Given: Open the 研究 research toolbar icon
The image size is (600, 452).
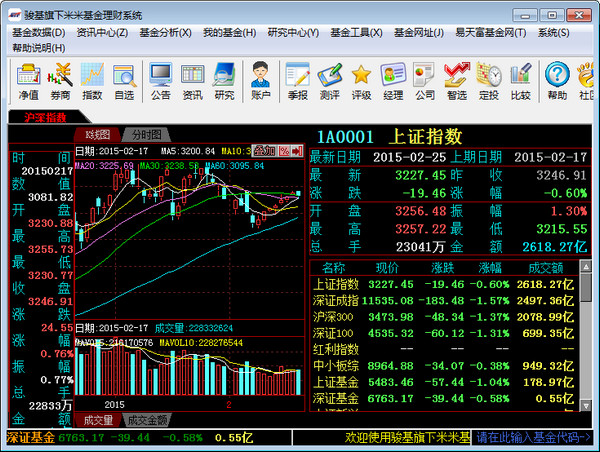Looking at the screenshot, I should [224, 82].
